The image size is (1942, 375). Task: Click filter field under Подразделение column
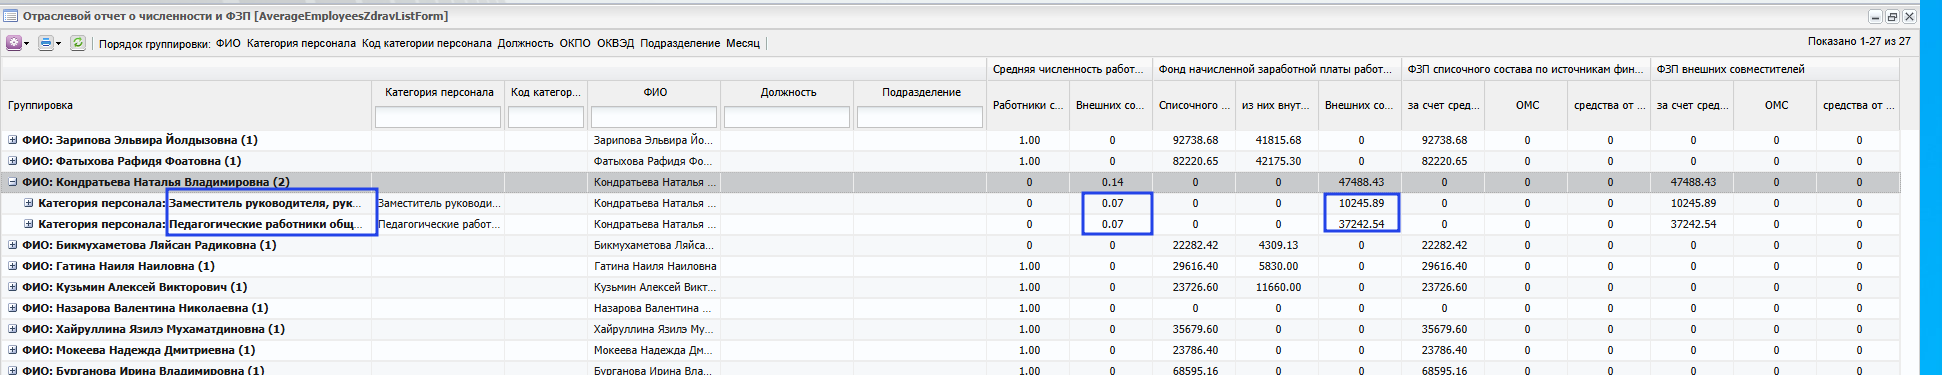coord(920,117)
